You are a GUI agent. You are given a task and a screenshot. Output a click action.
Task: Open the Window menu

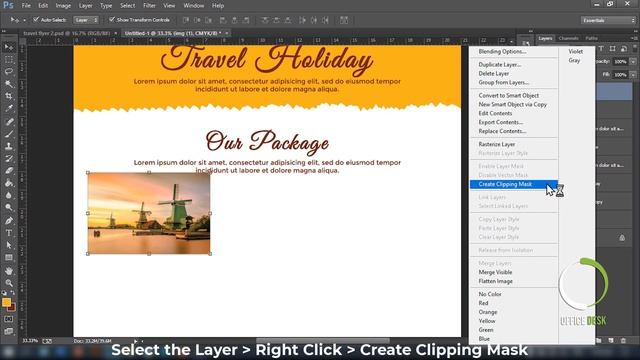193,6
